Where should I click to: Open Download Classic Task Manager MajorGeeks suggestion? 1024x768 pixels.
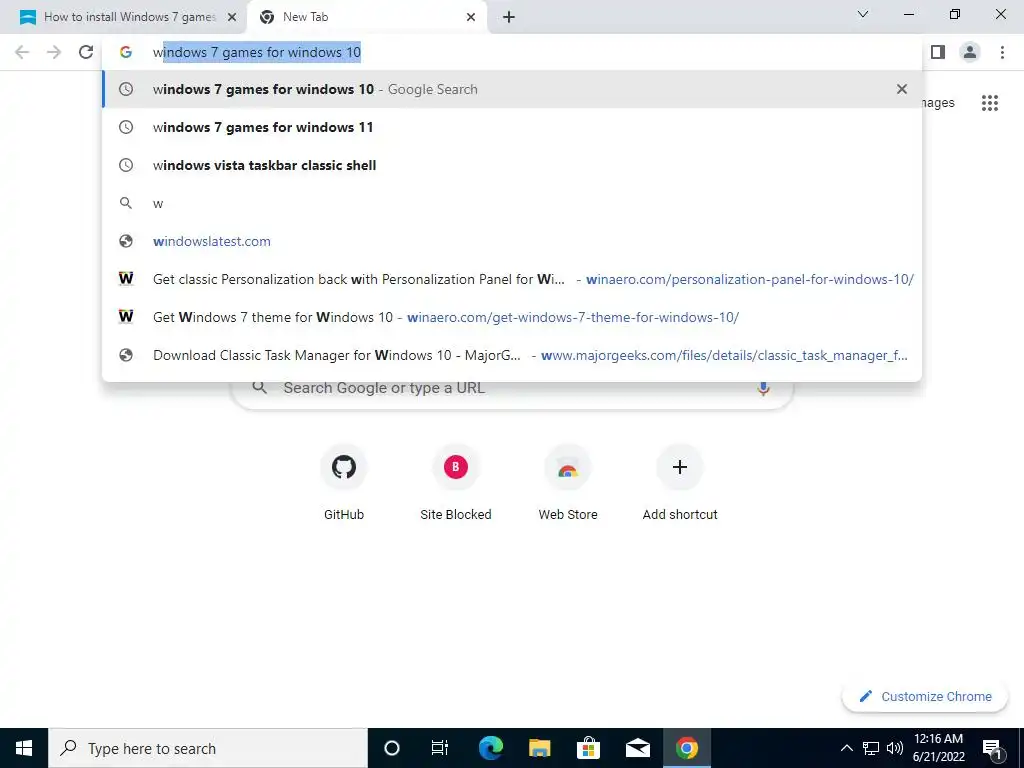click(x=512, y=355)
